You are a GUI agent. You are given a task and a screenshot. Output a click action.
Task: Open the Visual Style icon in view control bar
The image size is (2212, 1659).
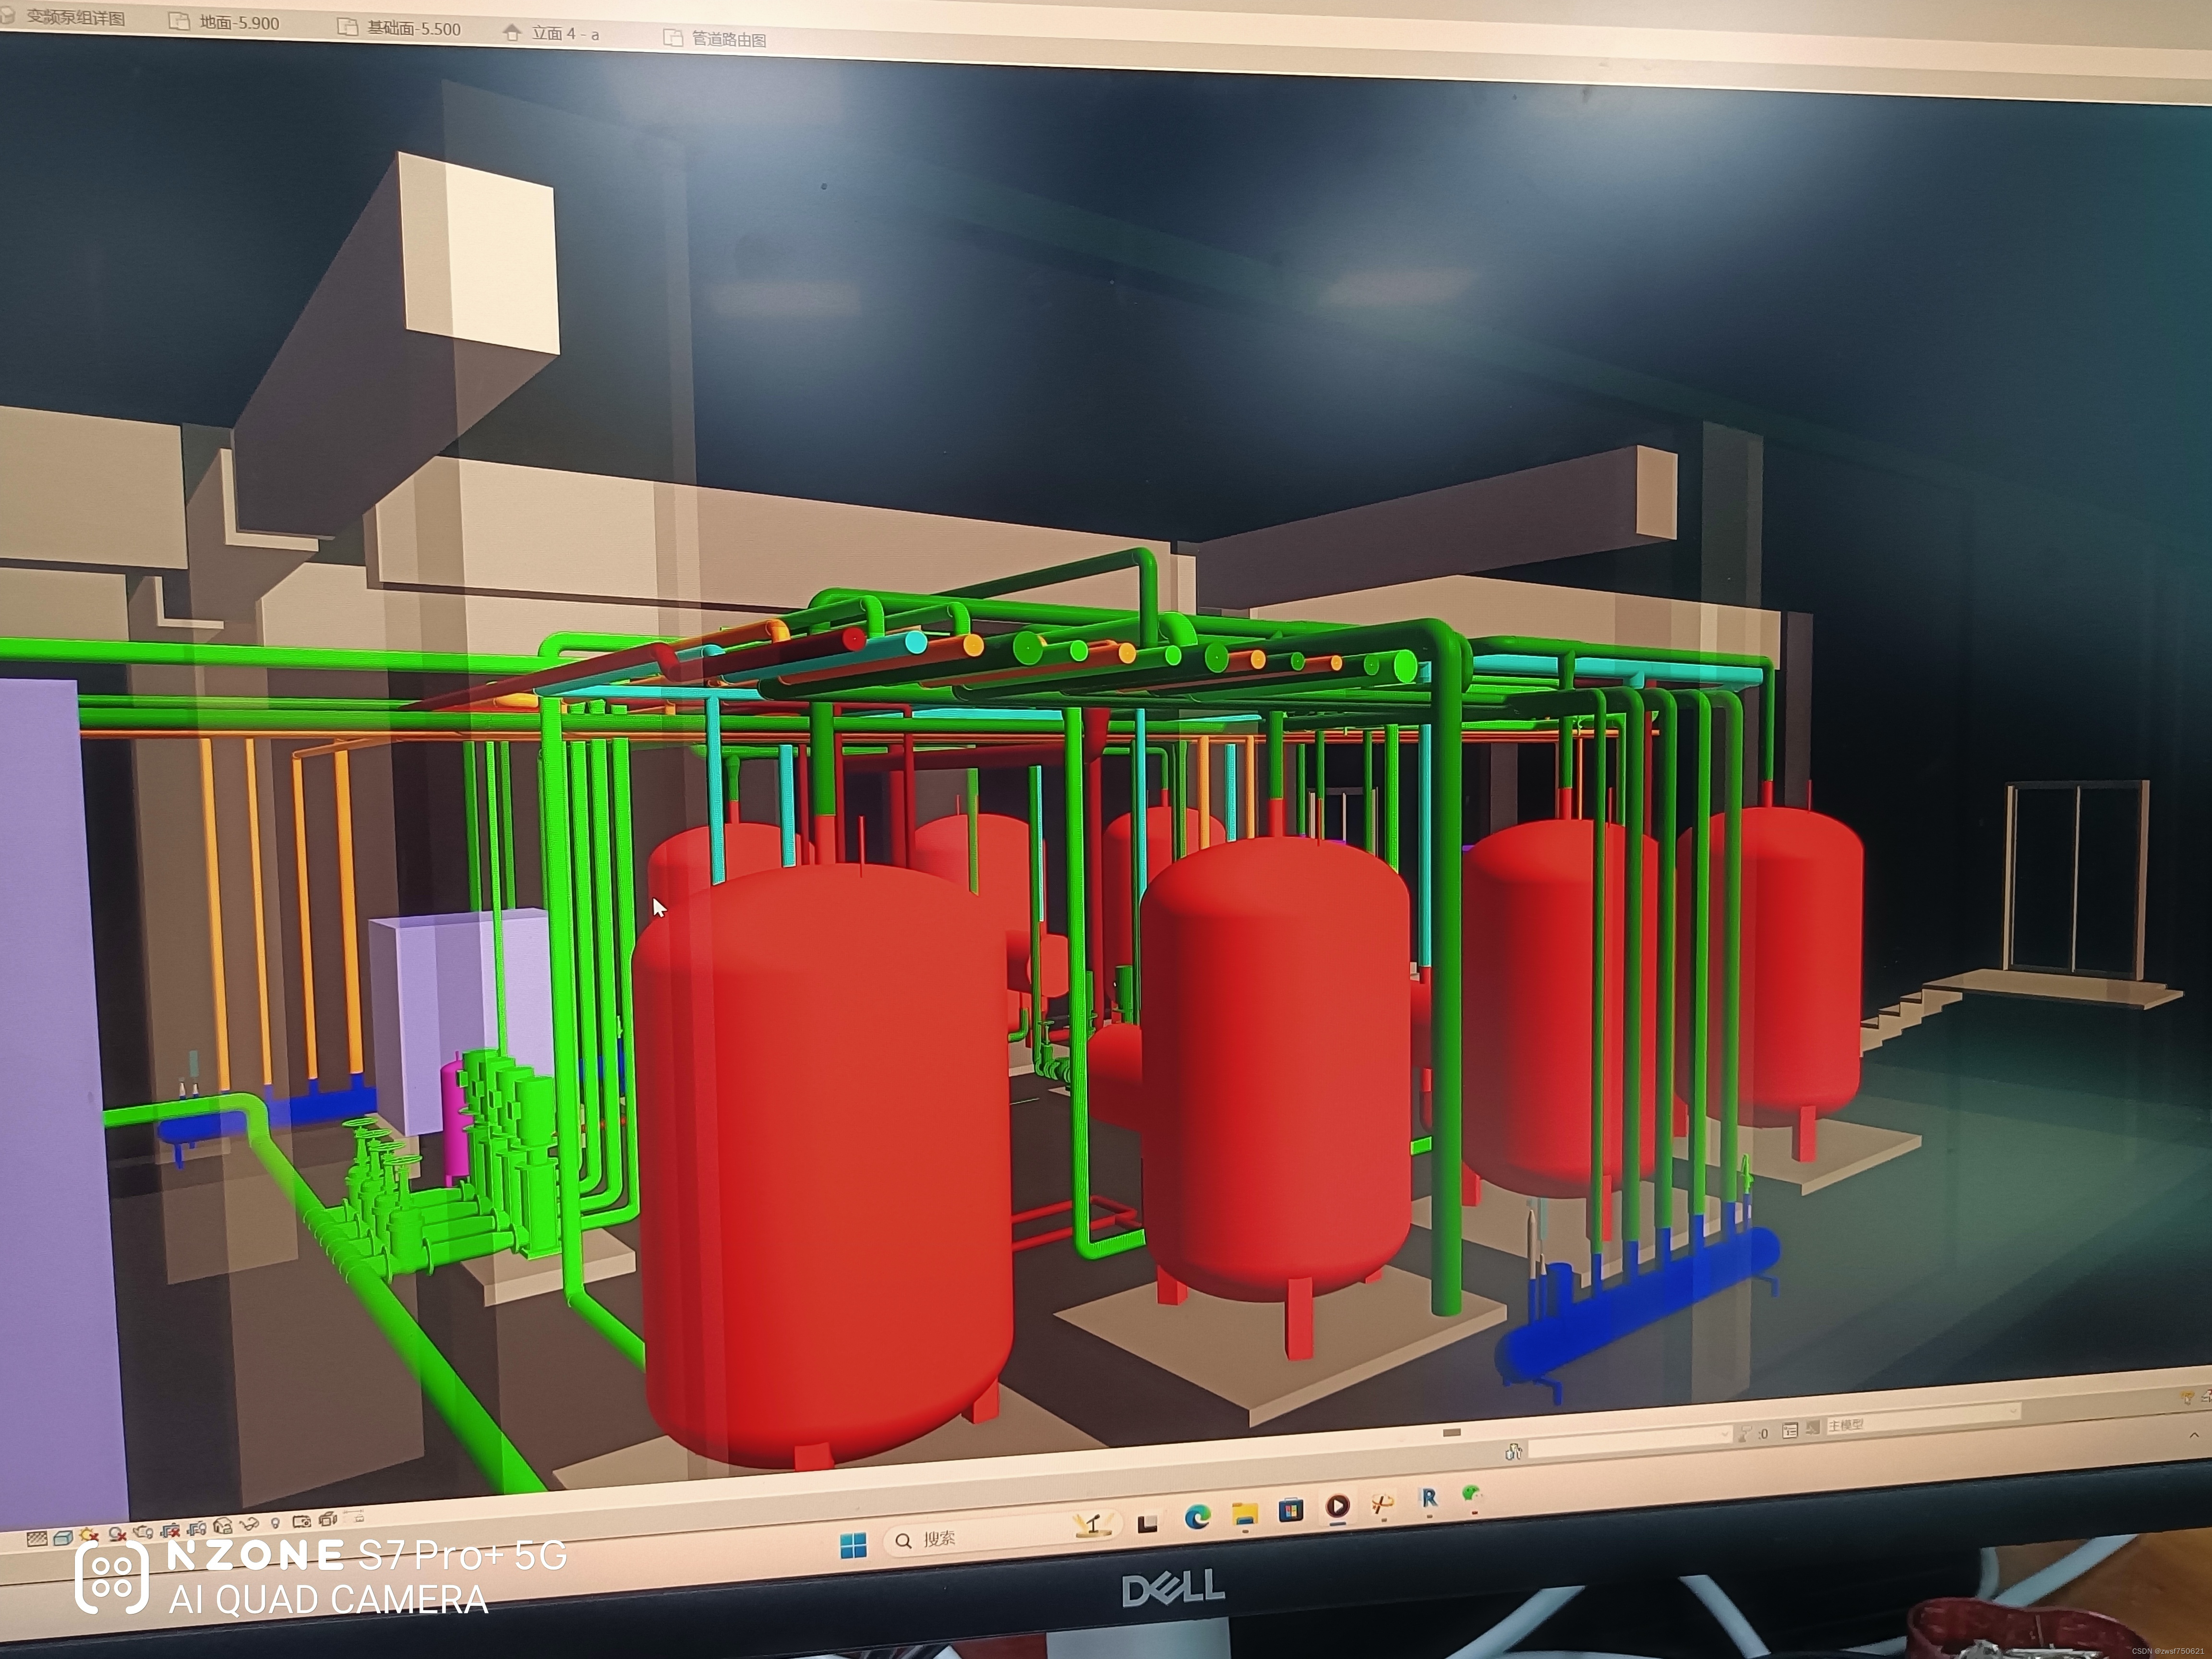(x=63, y=1538)
